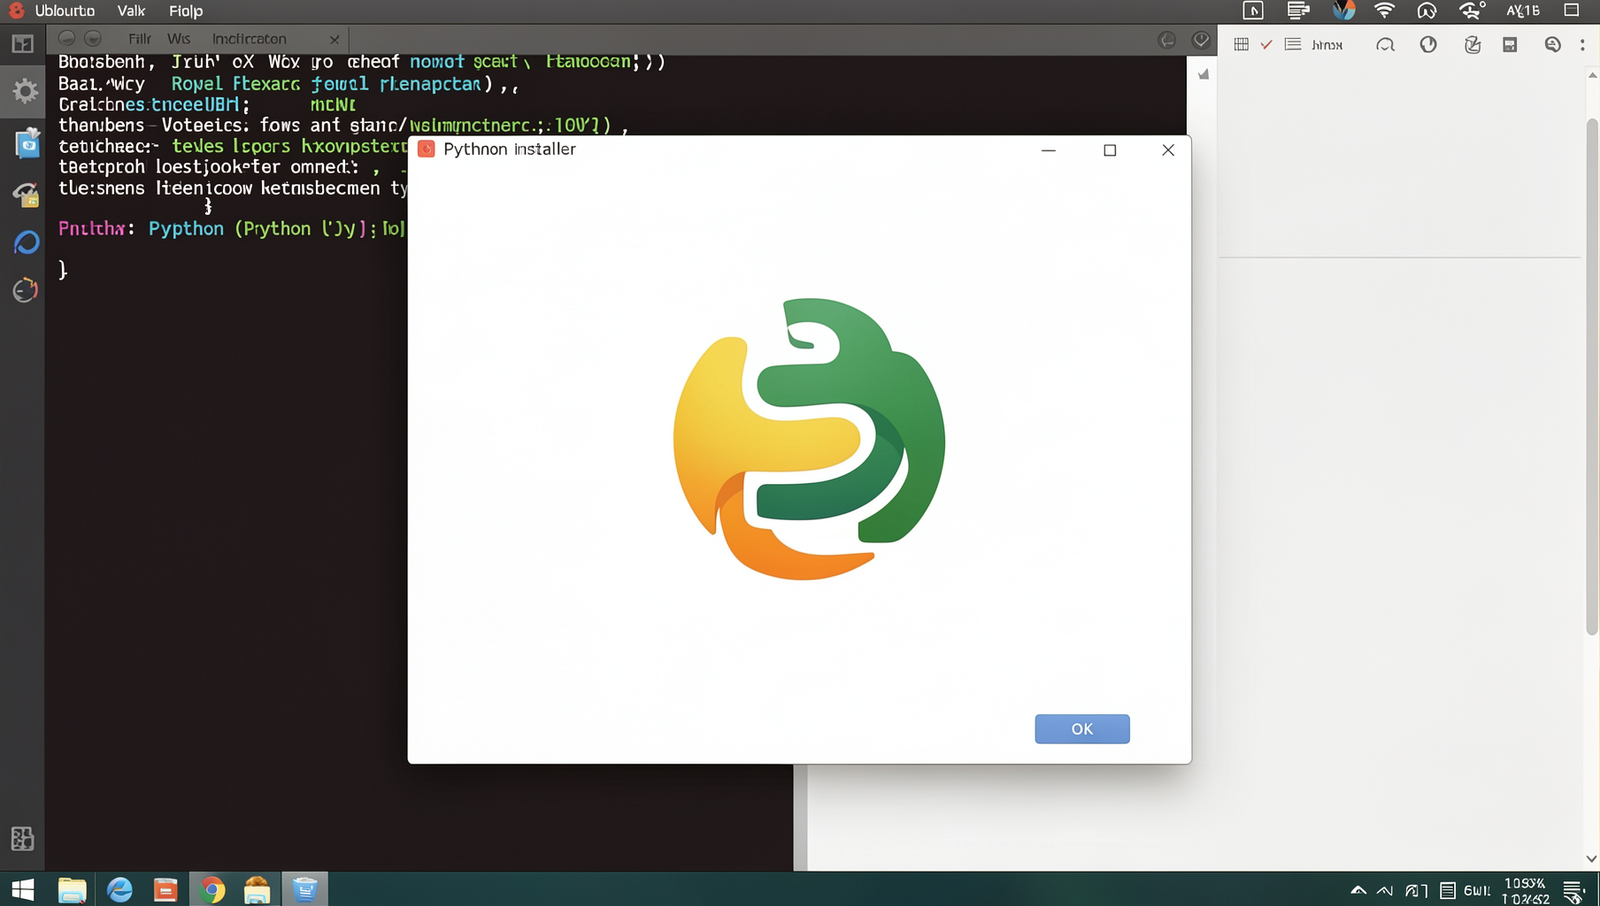The image size is (1600, 906).
Task: Open the blue swirl icon in sidebar
Action: tap(26, 242)
